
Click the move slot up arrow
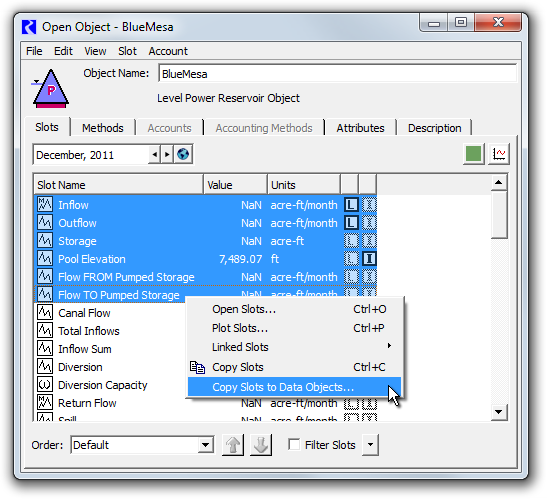tap(233, 445)
